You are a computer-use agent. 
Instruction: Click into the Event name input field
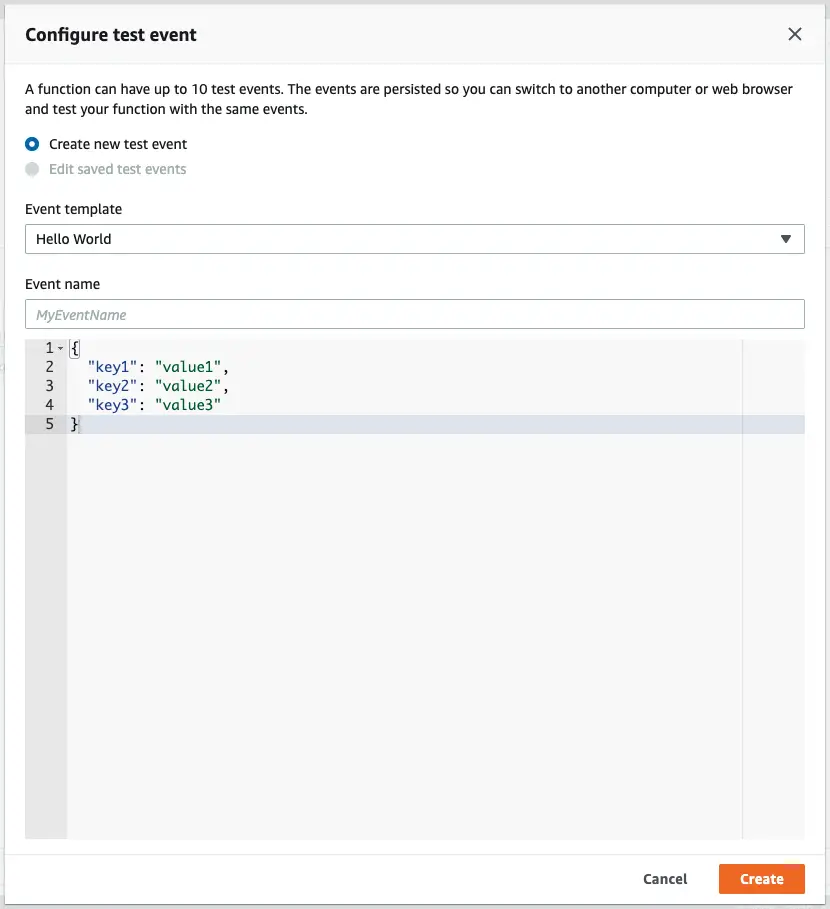[414, 314]
